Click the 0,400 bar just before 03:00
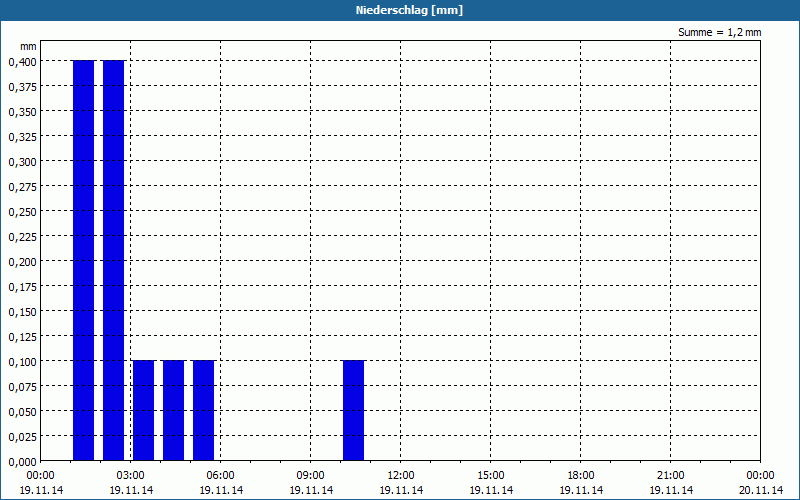Viewport: 800px width, 500px height. pos(114,260)
